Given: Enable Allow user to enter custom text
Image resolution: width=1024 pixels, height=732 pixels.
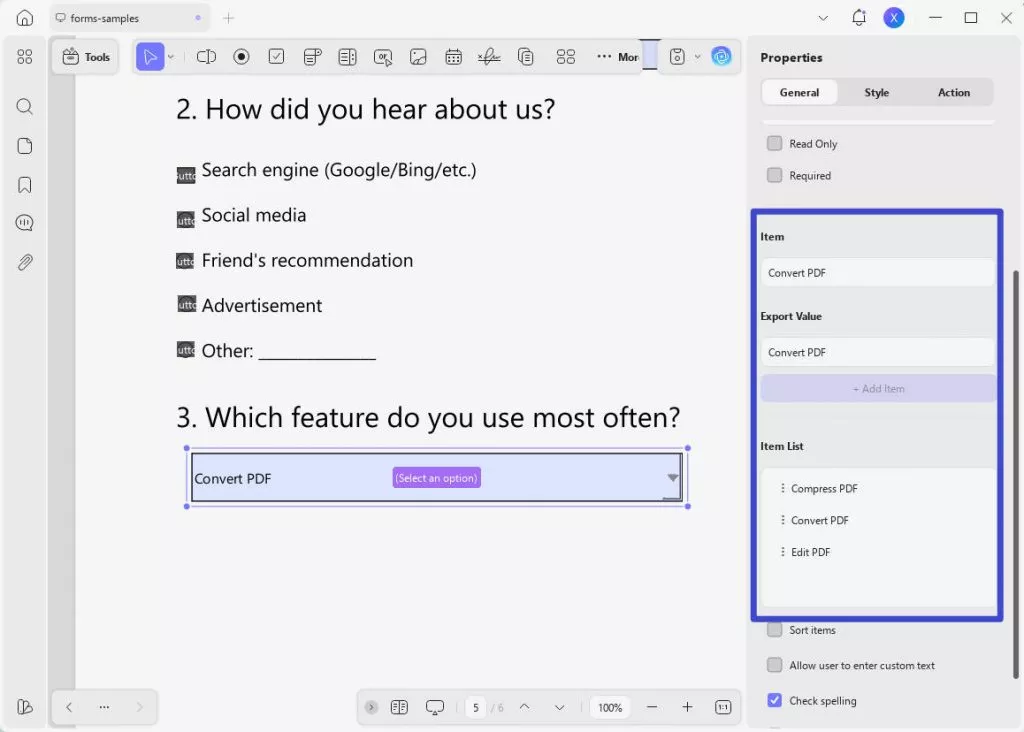Looking at the screenshot, I should 775,665.
